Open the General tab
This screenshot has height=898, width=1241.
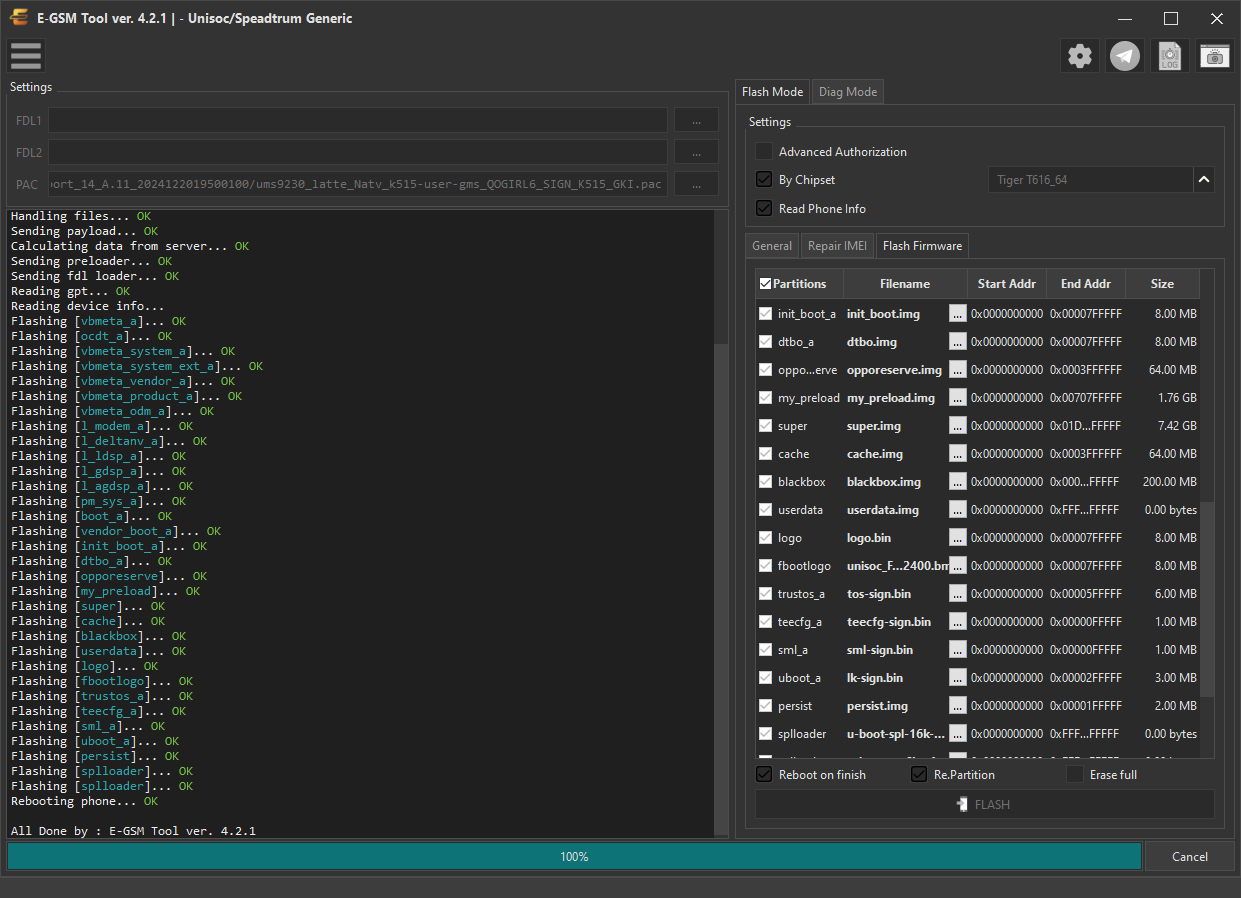(772, 246)
